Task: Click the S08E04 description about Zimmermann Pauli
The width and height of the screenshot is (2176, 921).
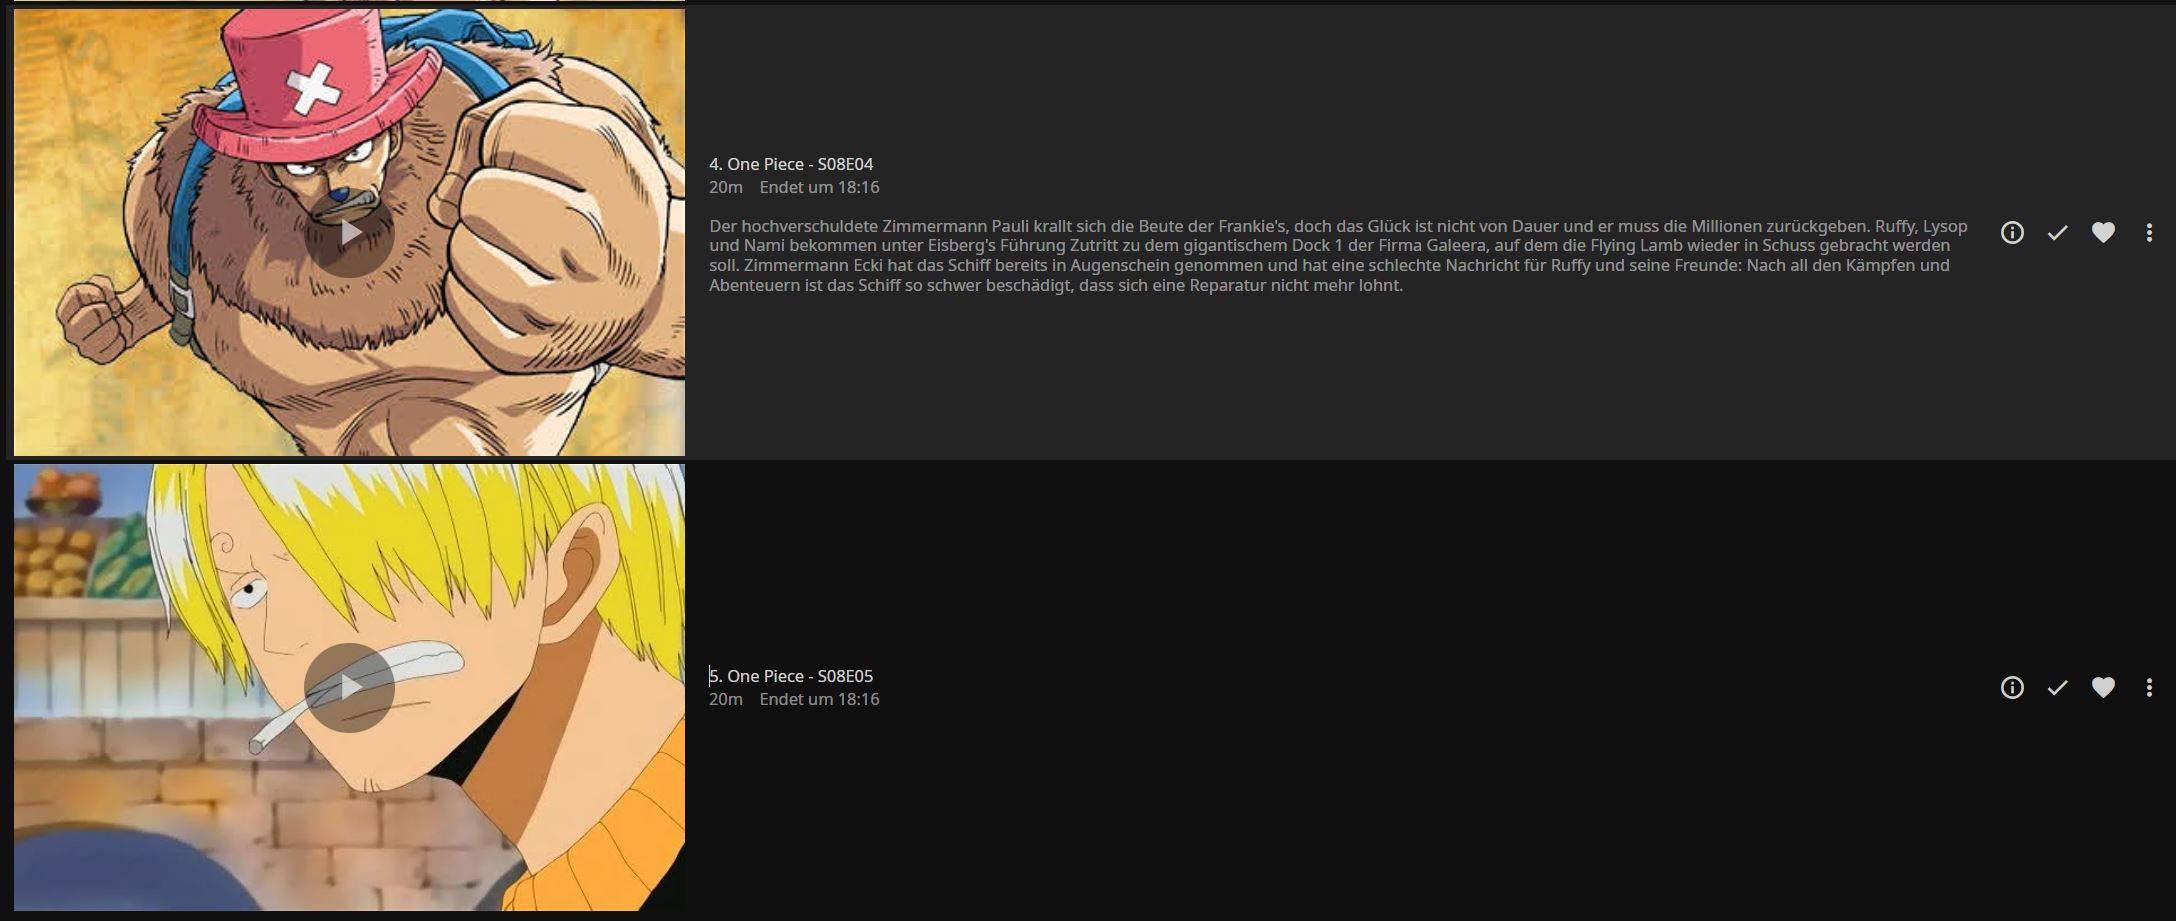Action: 1338,255
